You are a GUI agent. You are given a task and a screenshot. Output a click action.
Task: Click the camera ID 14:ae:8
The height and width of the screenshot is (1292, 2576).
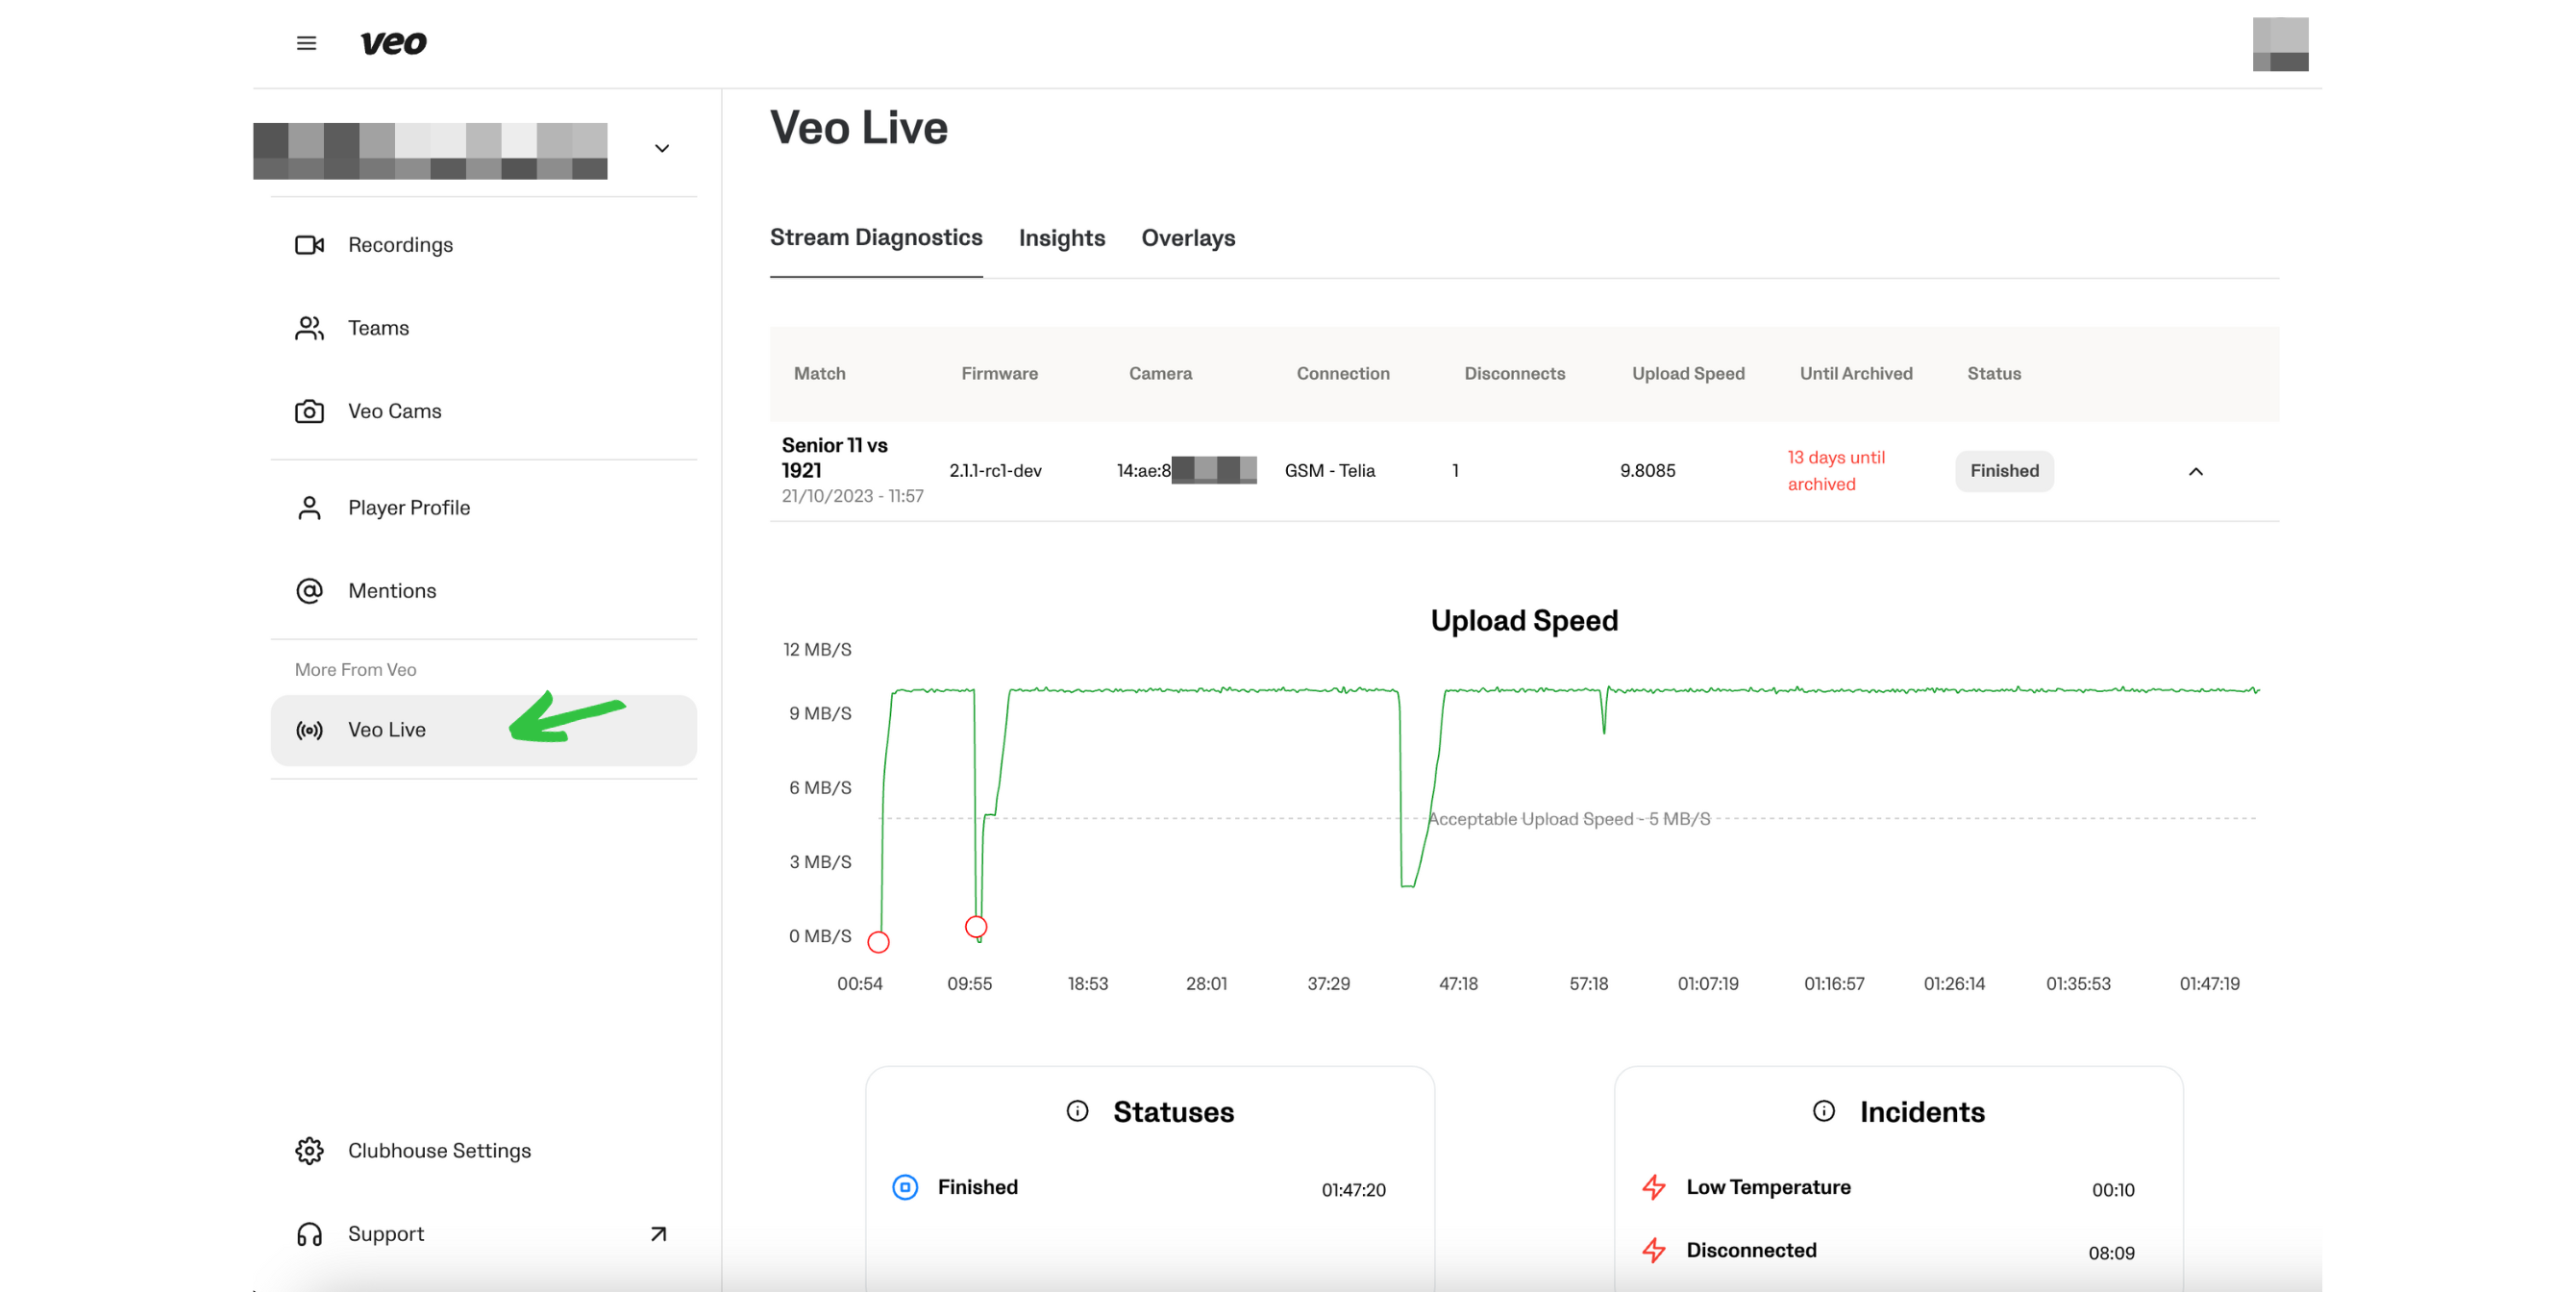tap(1143, 471)
